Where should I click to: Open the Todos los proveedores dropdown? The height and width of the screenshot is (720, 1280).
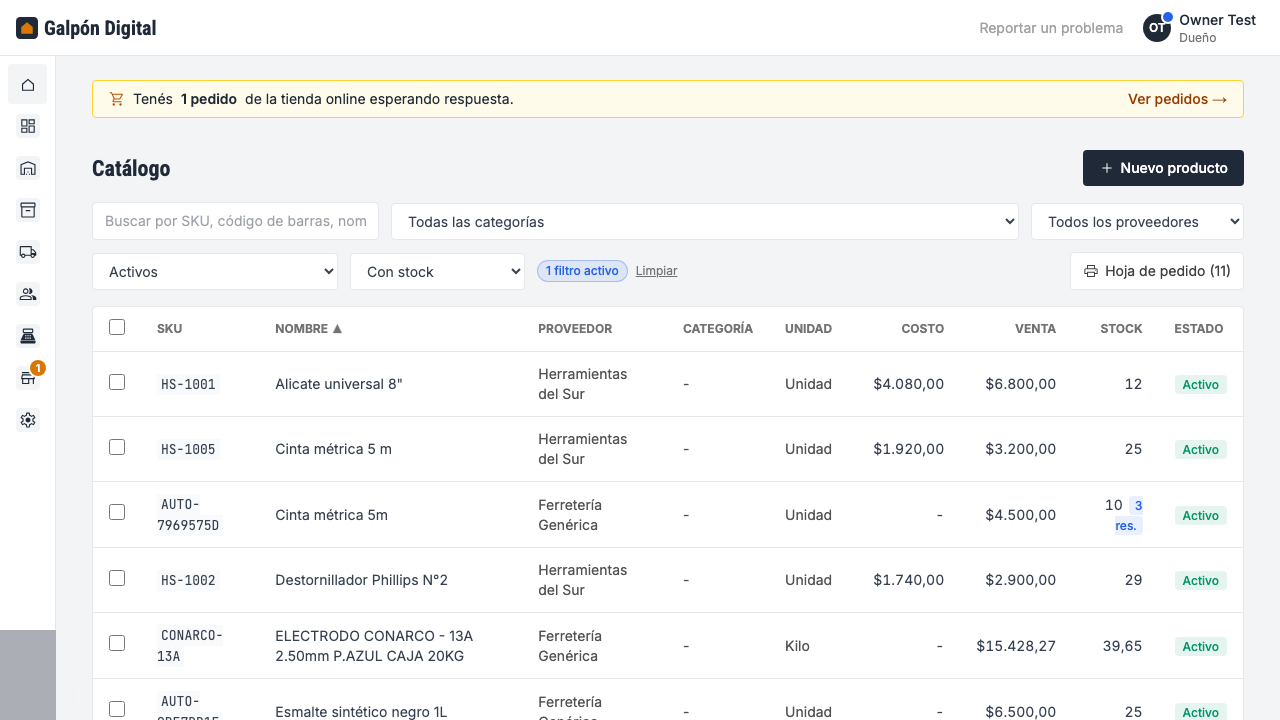tap(1137, 222)
